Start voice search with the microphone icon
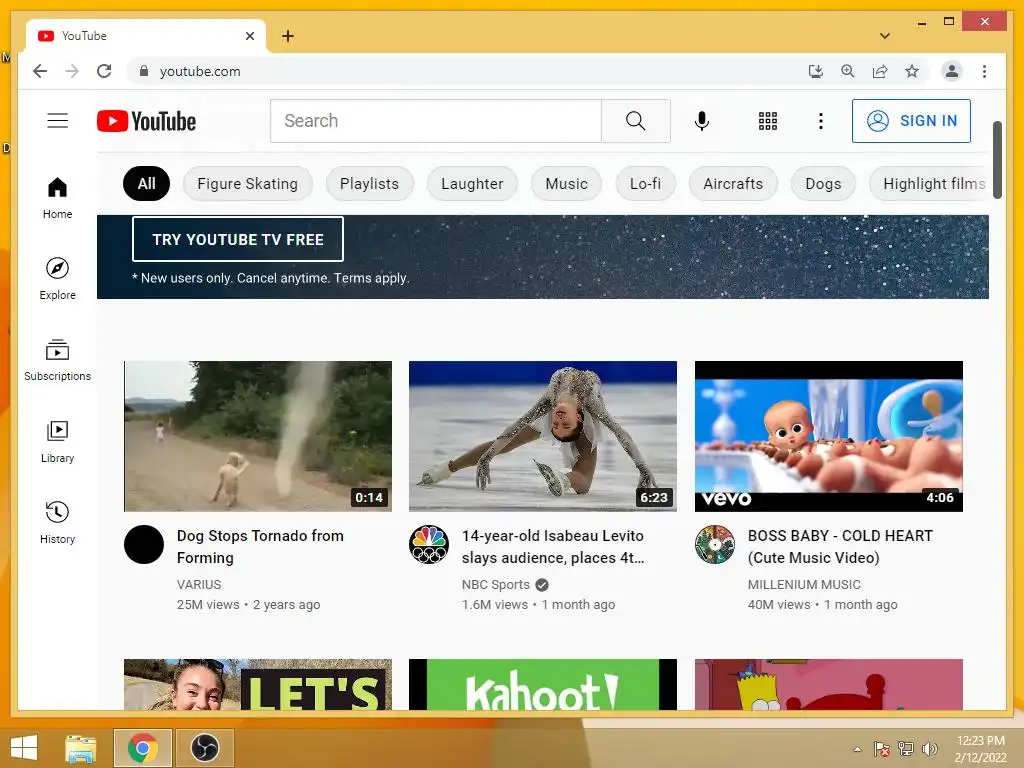1024x768 pixels. tap(702, 121)
